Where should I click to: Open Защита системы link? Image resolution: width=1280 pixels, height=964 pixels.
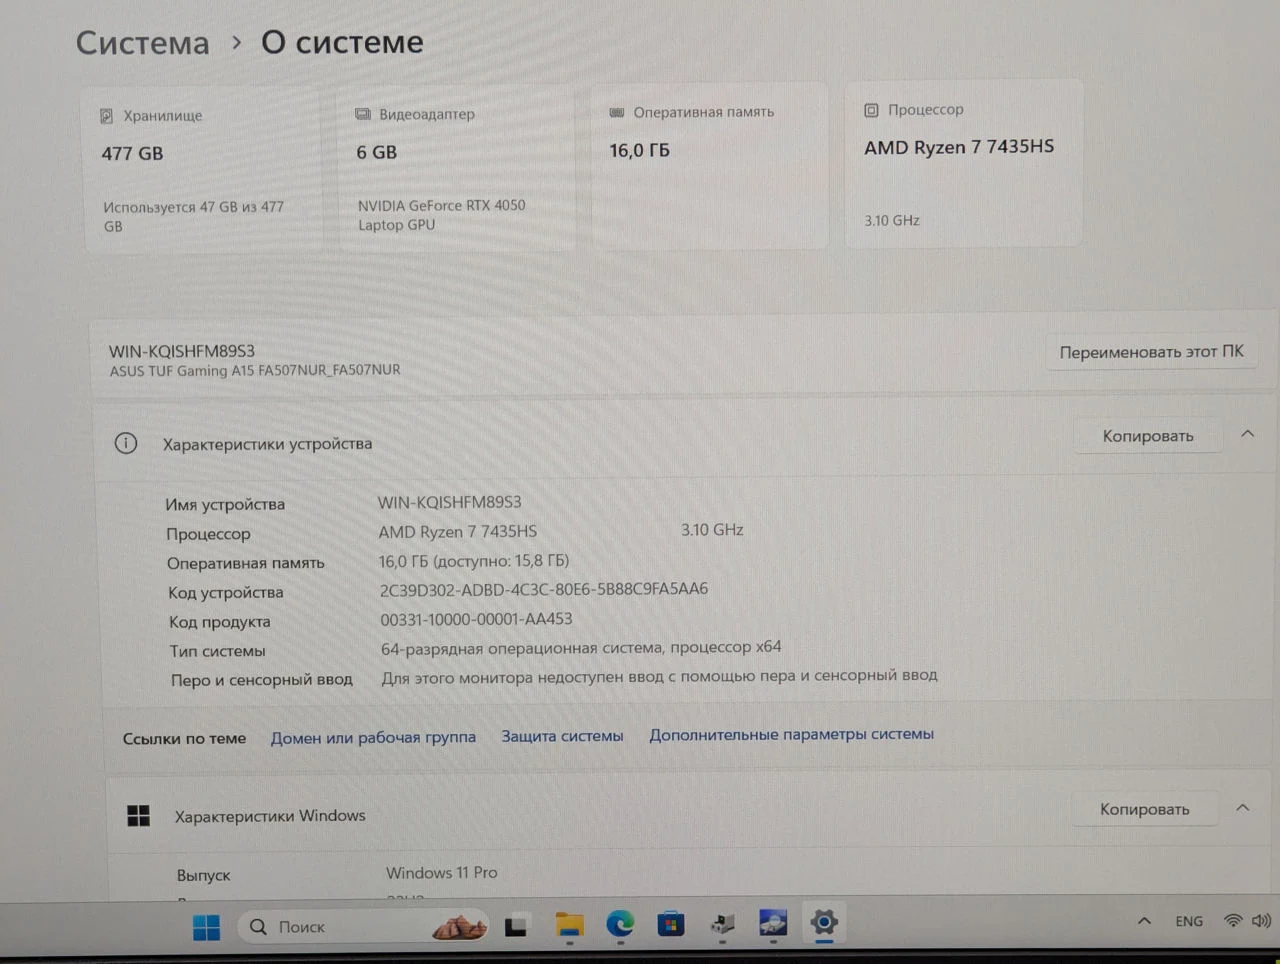[562, 736]
